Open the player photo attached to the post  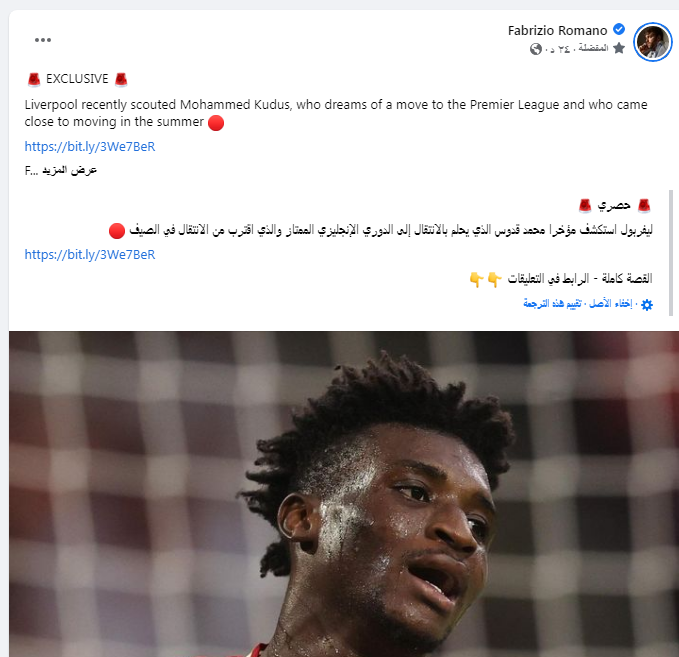coord(344,494)
